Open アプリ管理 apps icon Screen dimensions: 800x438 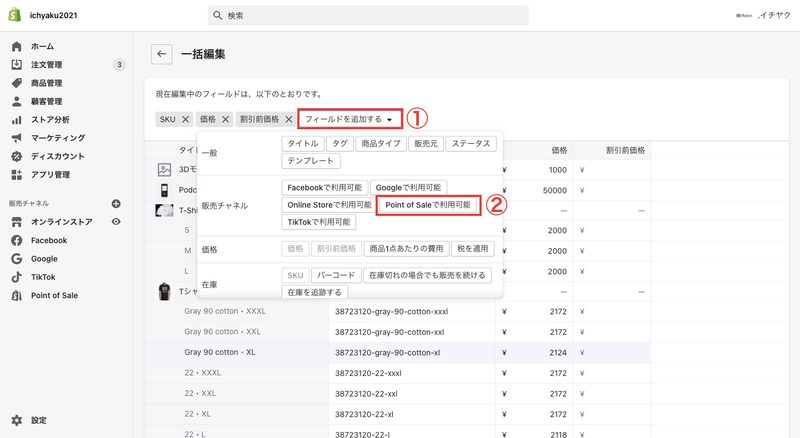point(17,175)
